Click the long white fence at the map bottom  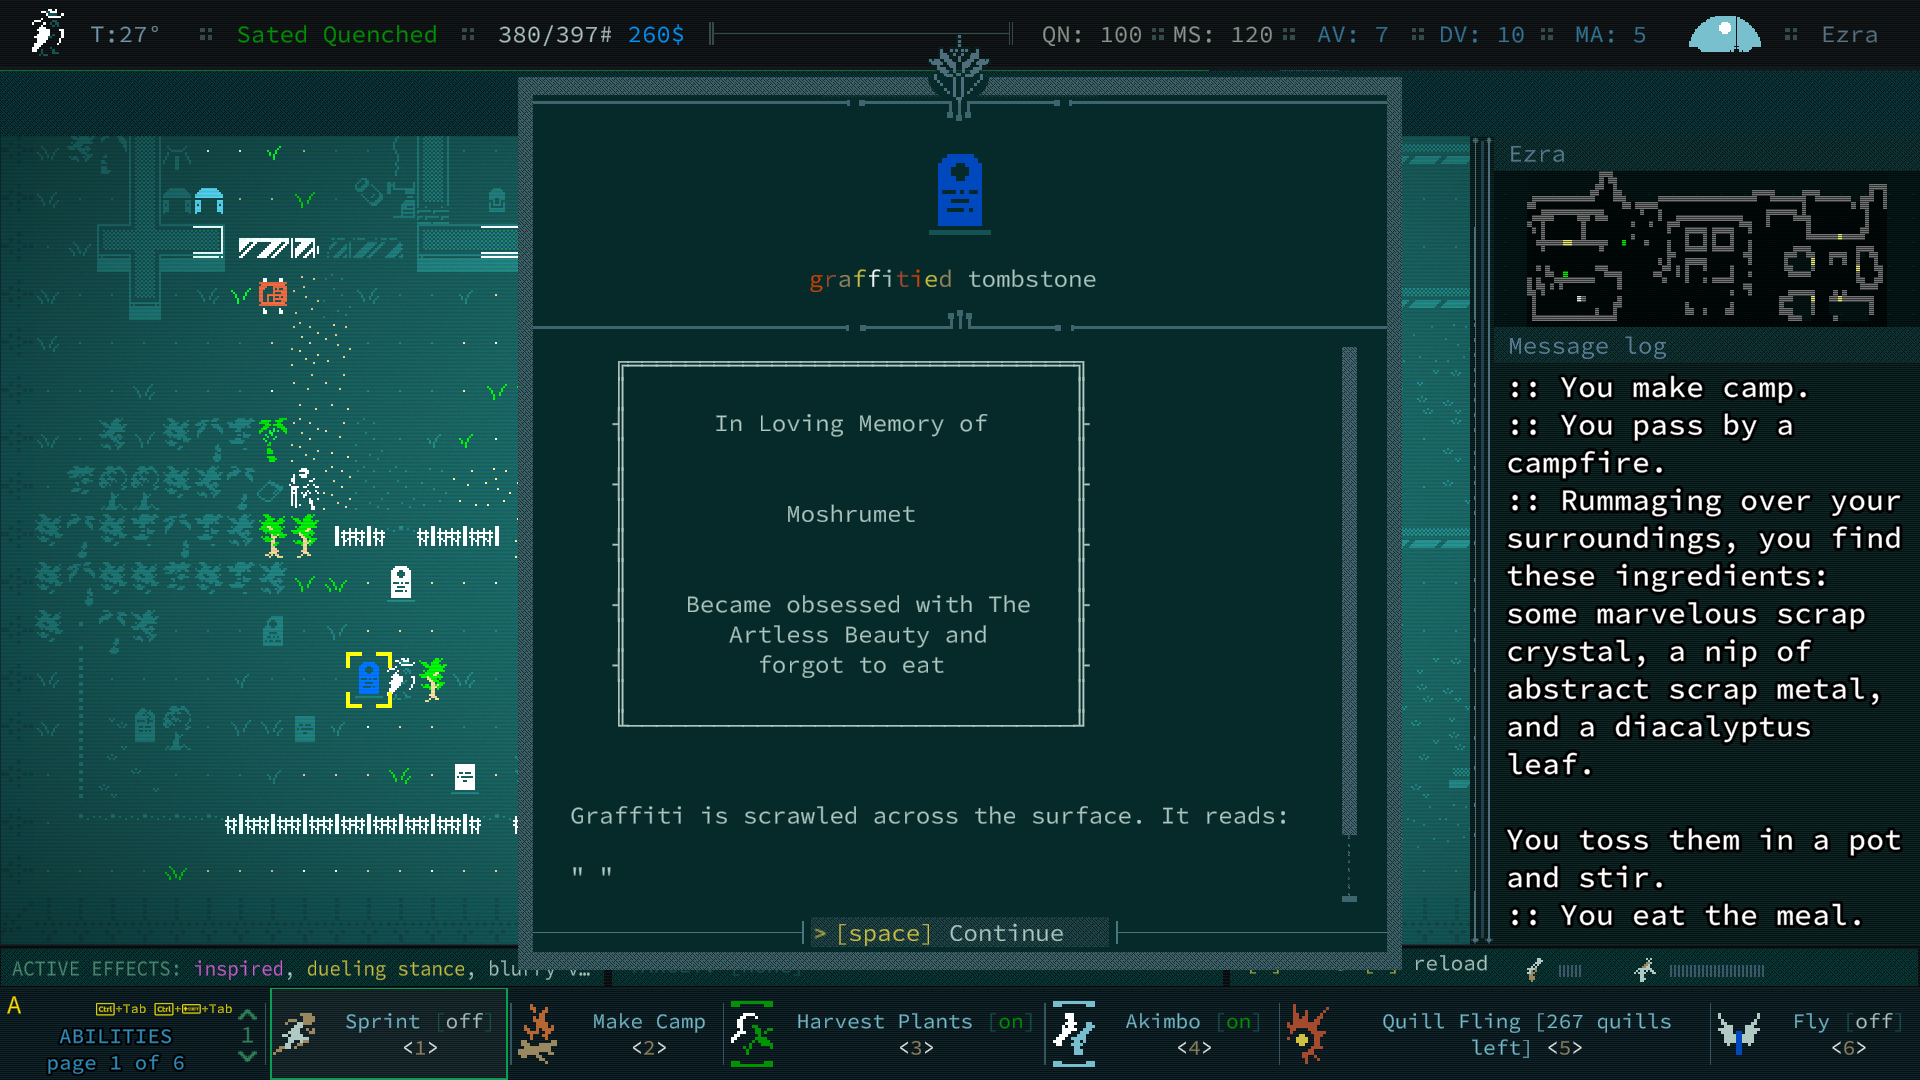pyautogui.click(x=353, y=825)
